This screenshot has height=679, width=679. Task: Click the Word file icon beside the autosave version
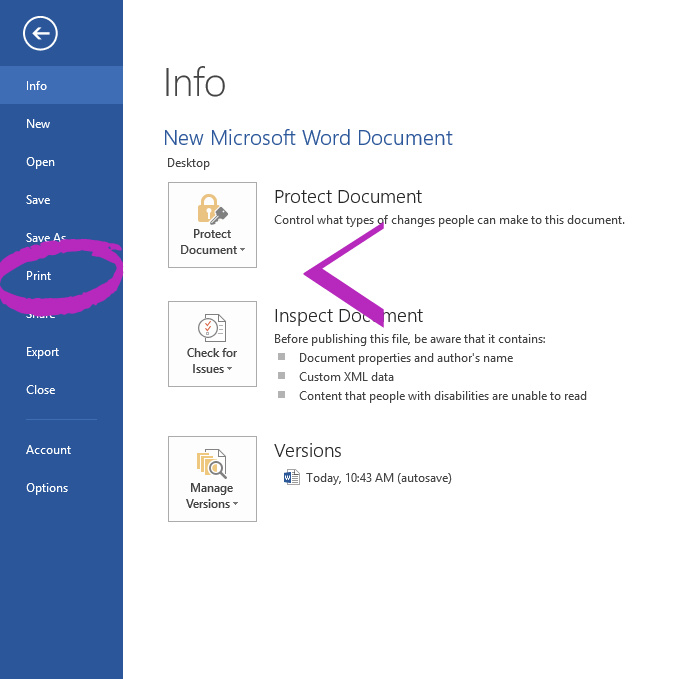(x=292, y=478)
